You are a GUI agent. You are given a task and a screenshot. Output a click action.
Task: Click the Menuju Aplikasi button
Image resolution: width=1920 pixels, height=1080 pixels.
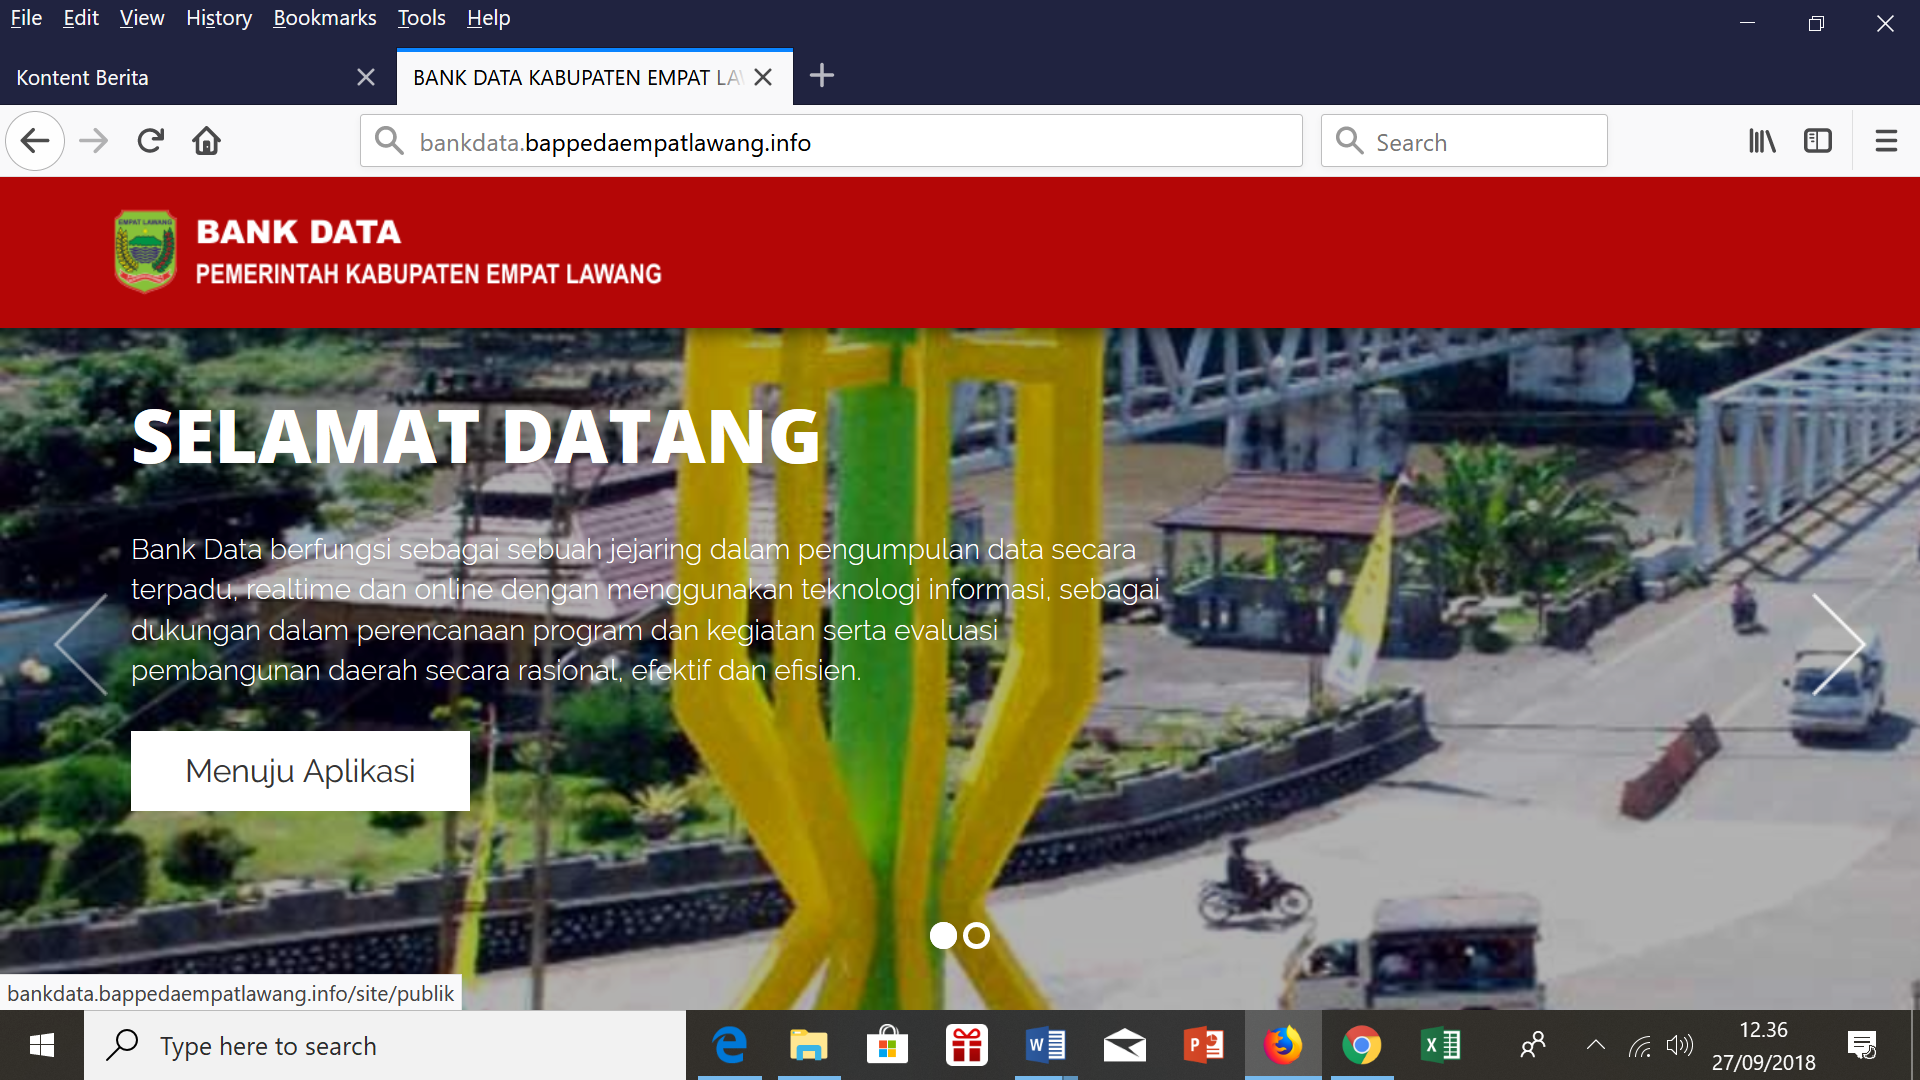(300, 771)
